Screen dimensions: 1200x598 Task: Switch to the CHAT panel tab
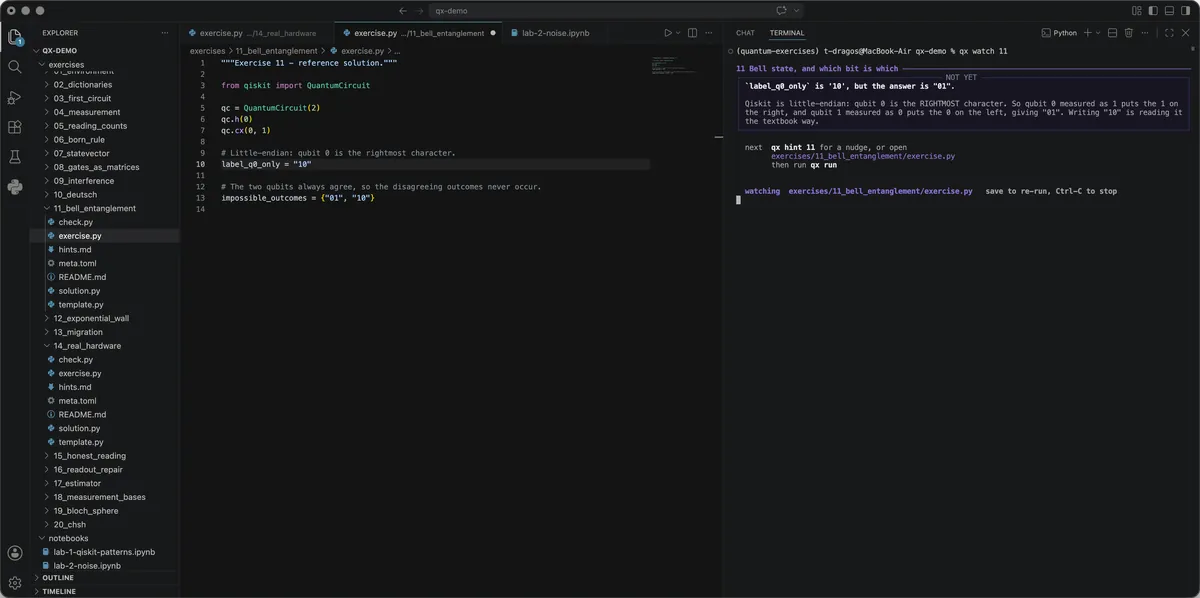coord(745,33)
